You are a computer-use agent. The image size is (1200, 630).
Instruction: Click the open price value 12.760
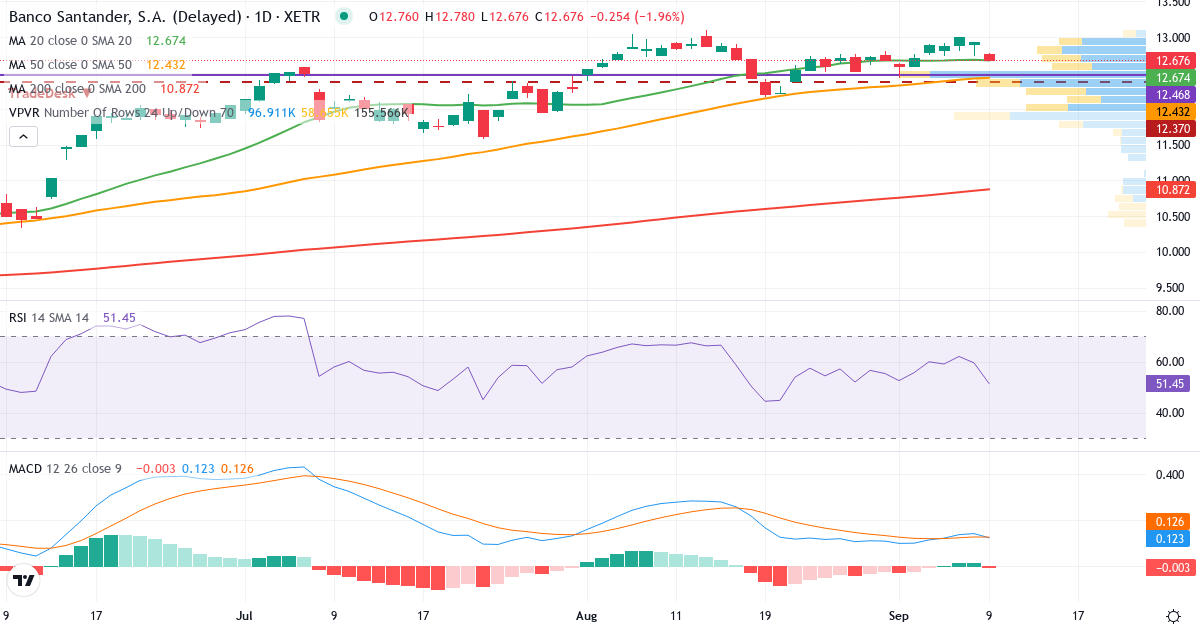point(400,17)
